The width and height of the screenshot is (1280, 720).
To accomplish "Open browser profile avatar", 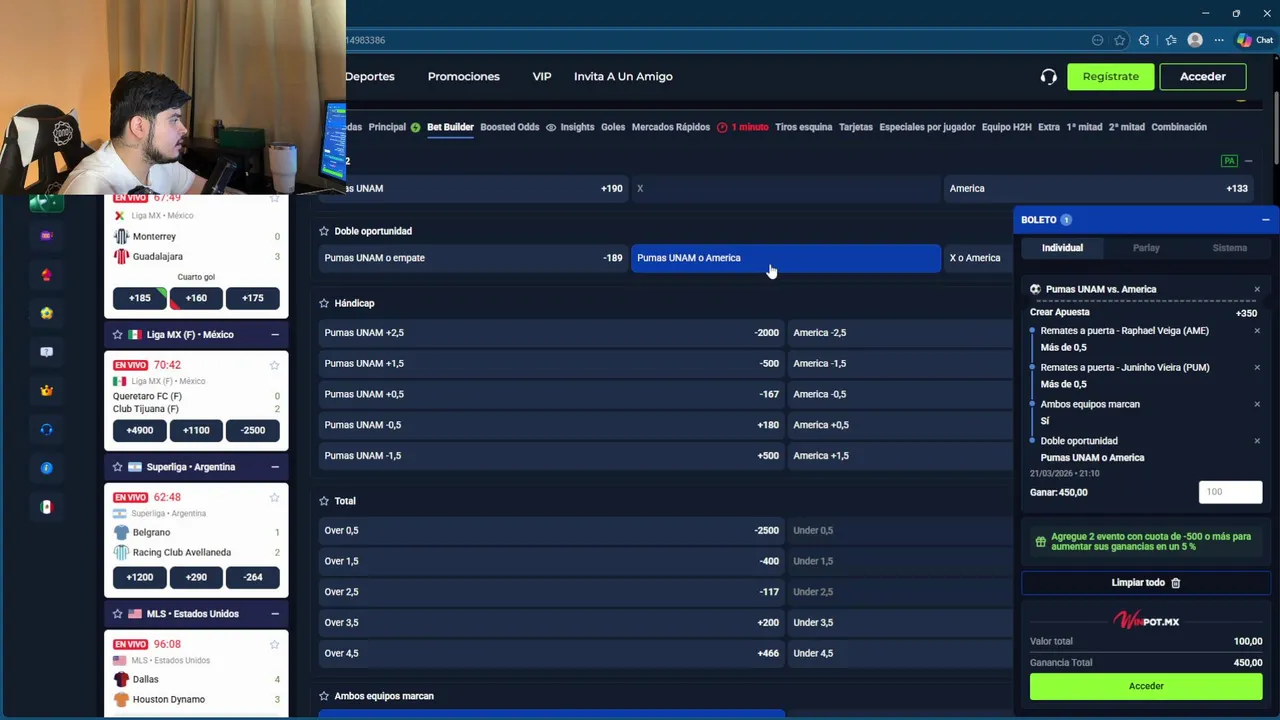I will click(1195, 40).
